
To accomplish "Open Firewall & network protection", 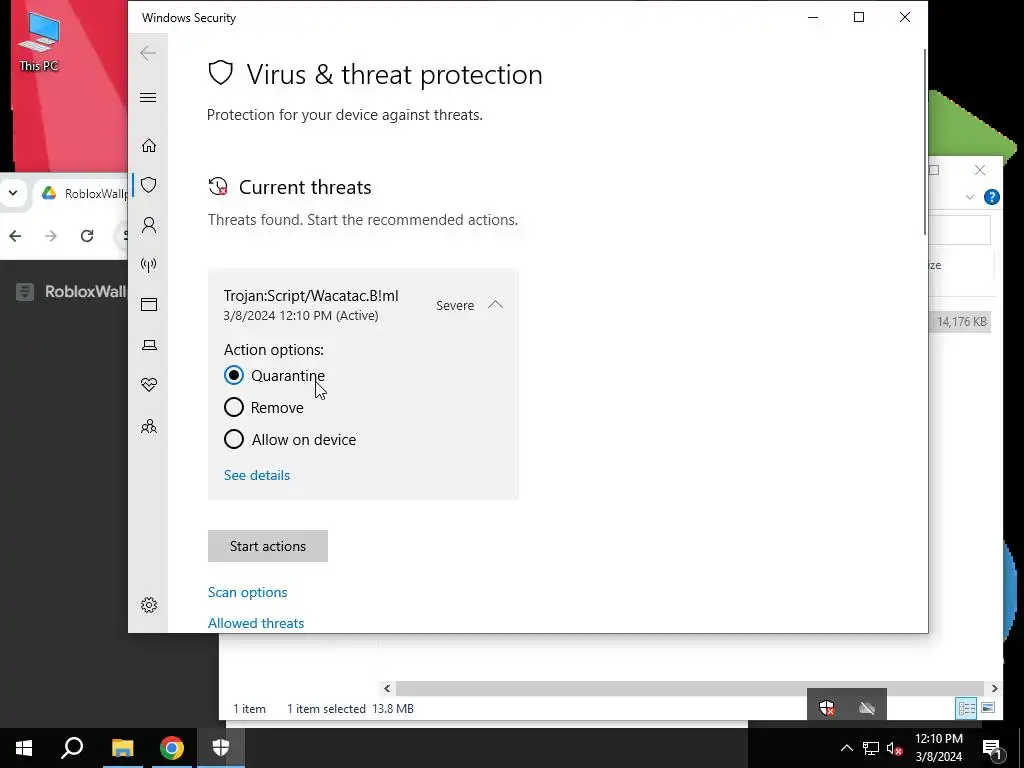I will click(149, 265).
